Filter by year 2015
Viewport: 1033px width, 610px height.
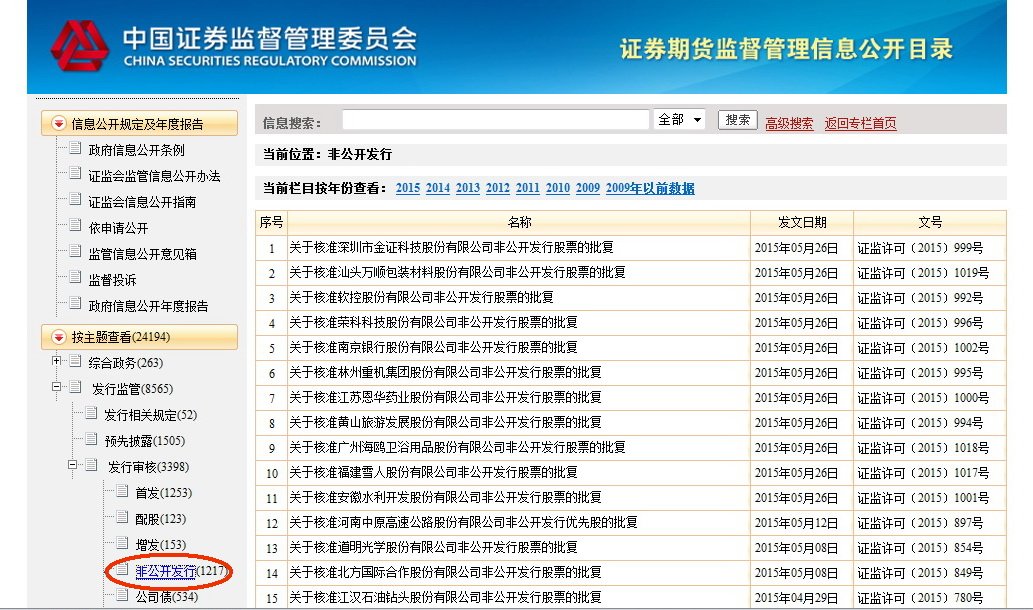click(x=408, y=188)
